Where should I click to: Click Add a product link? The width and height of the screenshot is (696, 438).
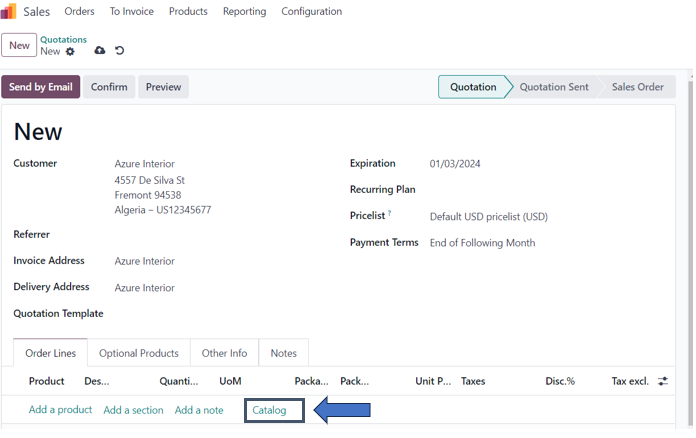click(x=60, y=410)
